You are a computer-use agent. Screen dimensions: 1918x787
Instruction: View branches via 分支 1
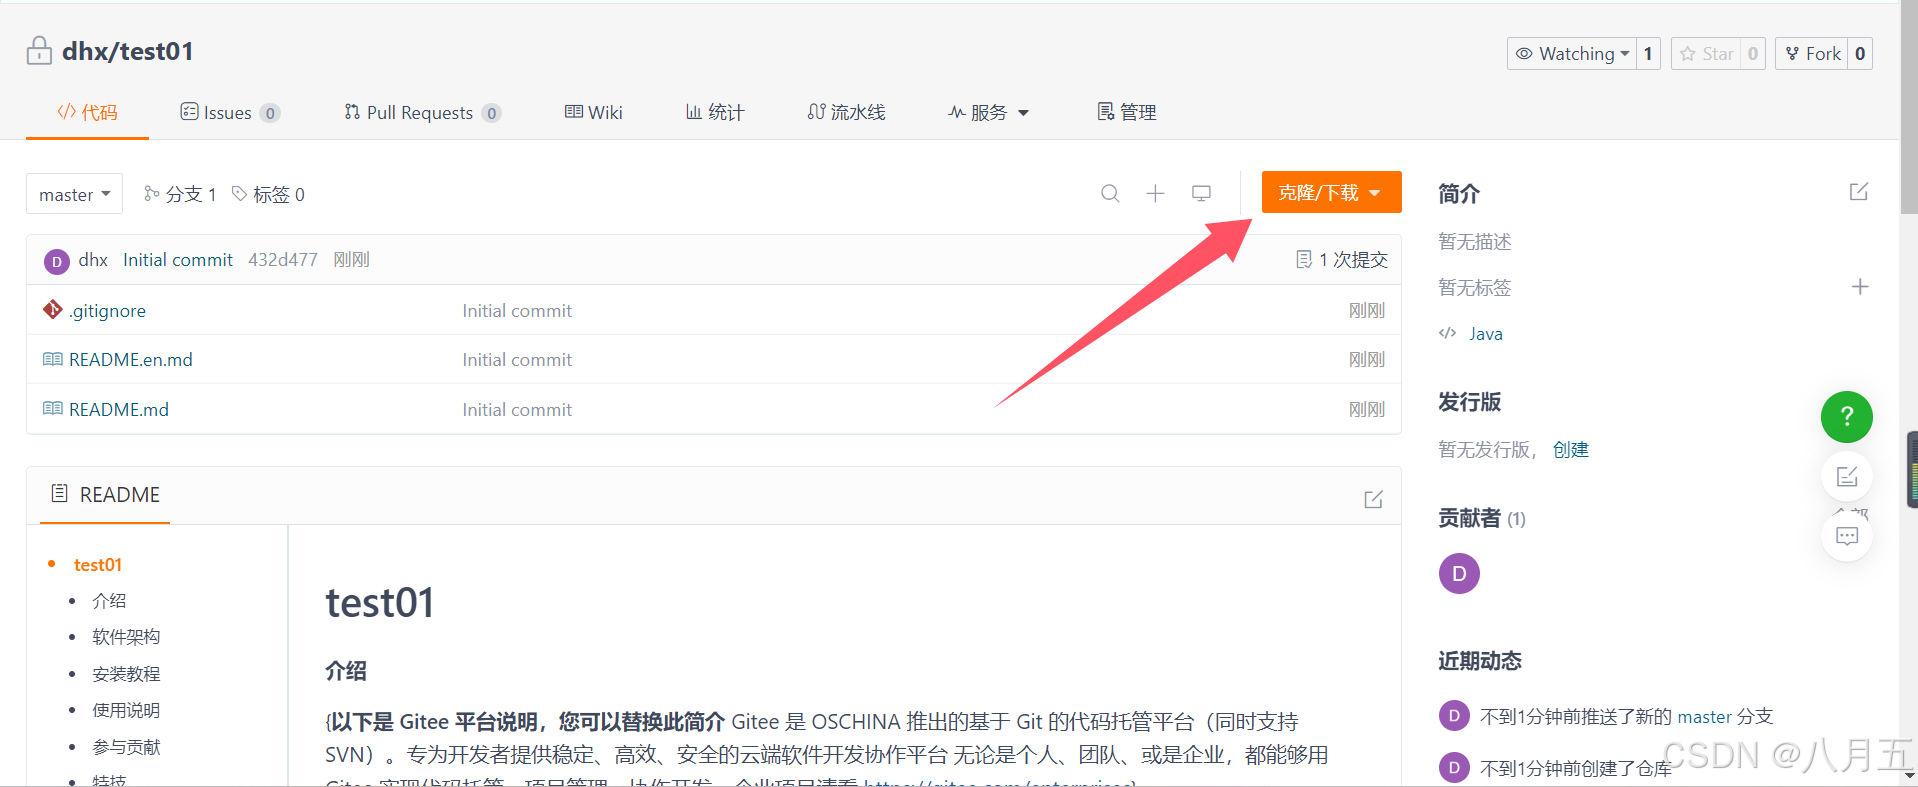[x=180, y=194]
